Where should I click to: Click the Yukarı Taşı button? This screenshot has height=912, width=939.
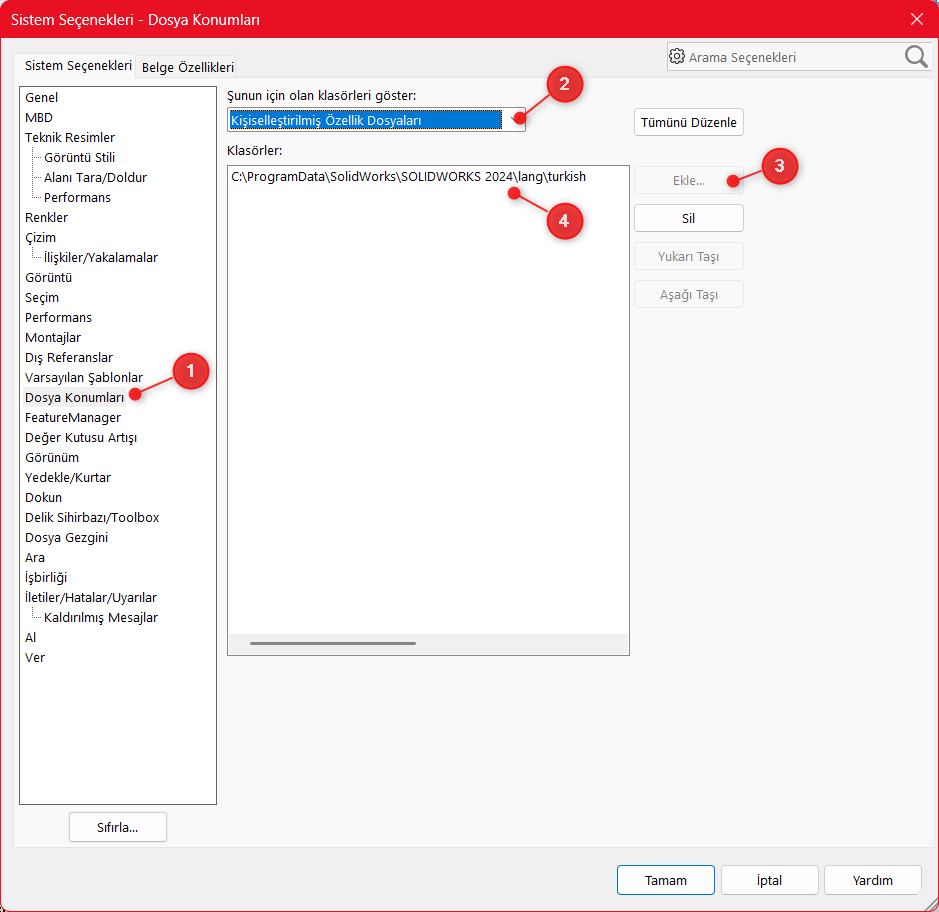pos(689,256)
